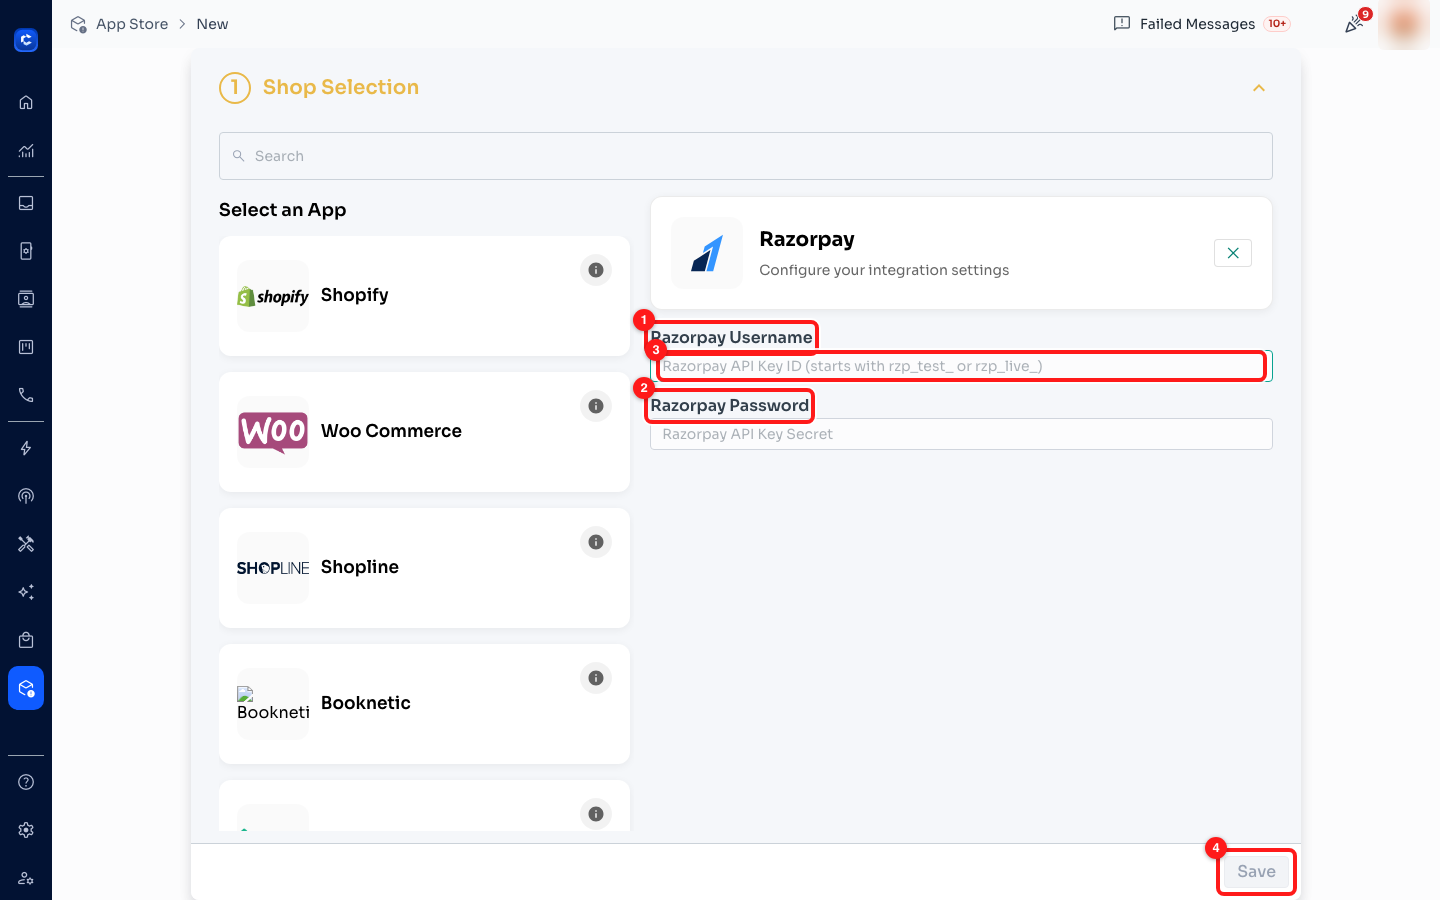This screenshot has height=900, width=1440.
Task: Open the analytics chart icon in sidebar
Action: click(x=26, y=151)
